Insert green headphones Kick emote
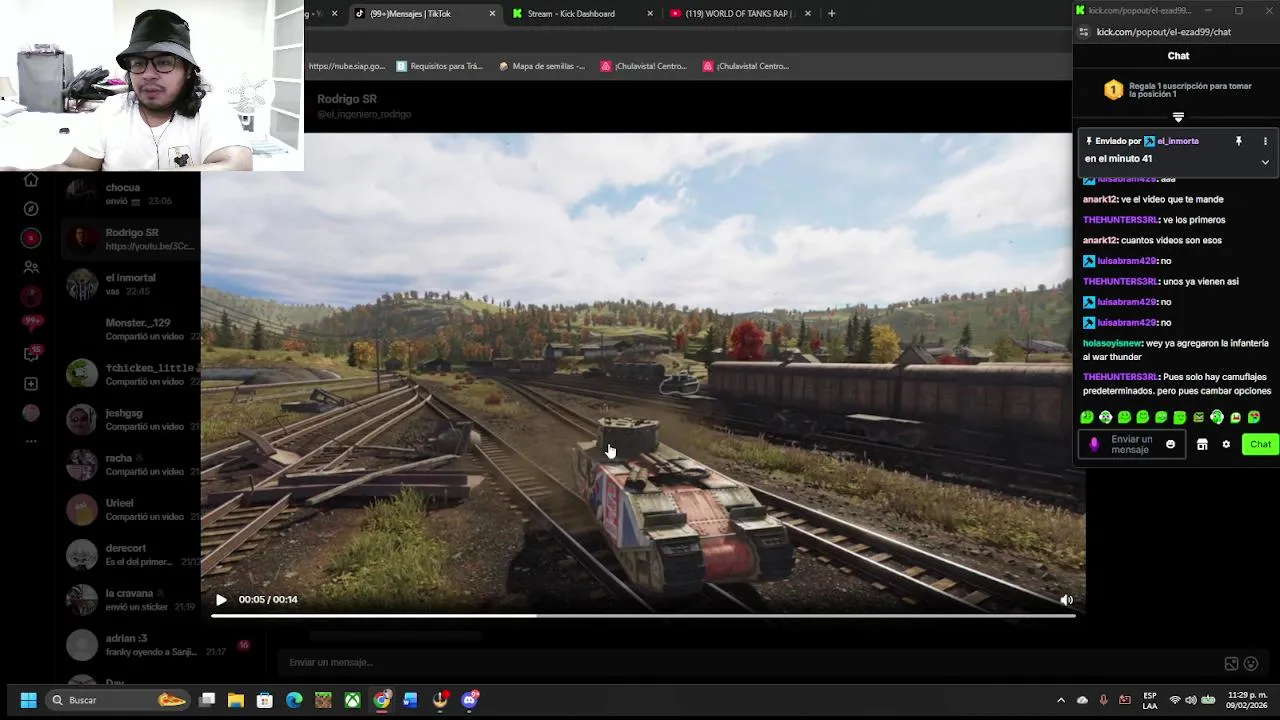The image size is (1280, 720). coord(1217,417)
